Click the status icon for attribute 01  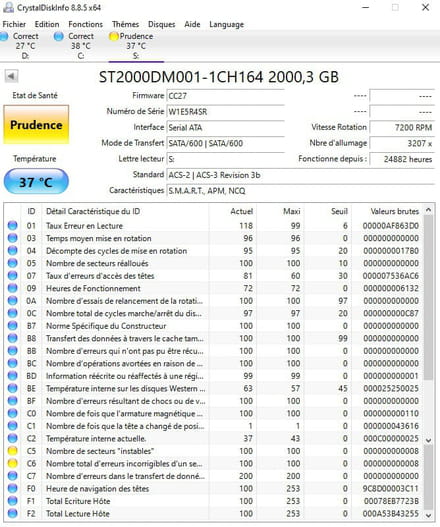[12, 226]
